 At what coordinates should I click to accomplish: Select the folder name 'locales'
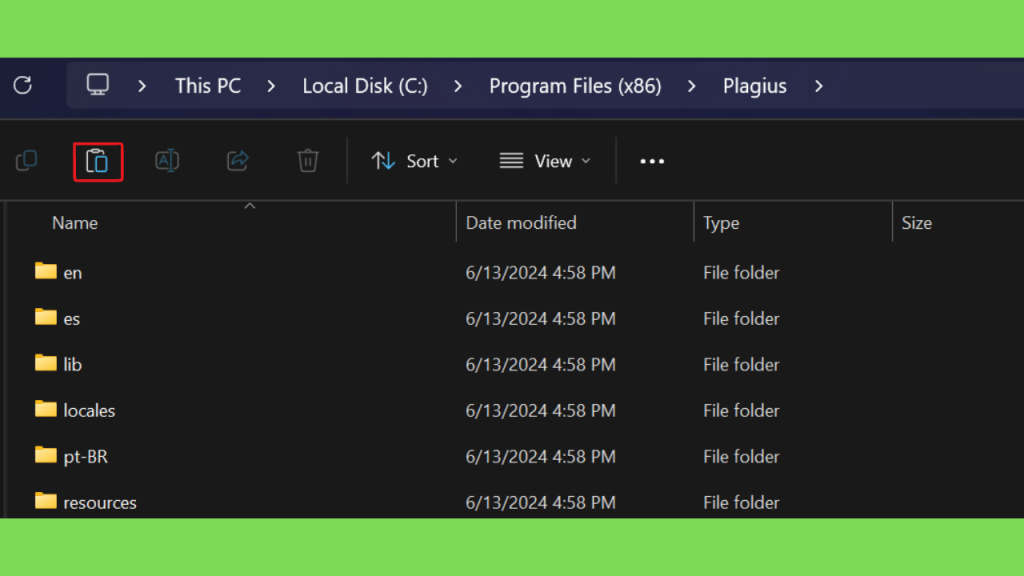(x=89, y=411)
